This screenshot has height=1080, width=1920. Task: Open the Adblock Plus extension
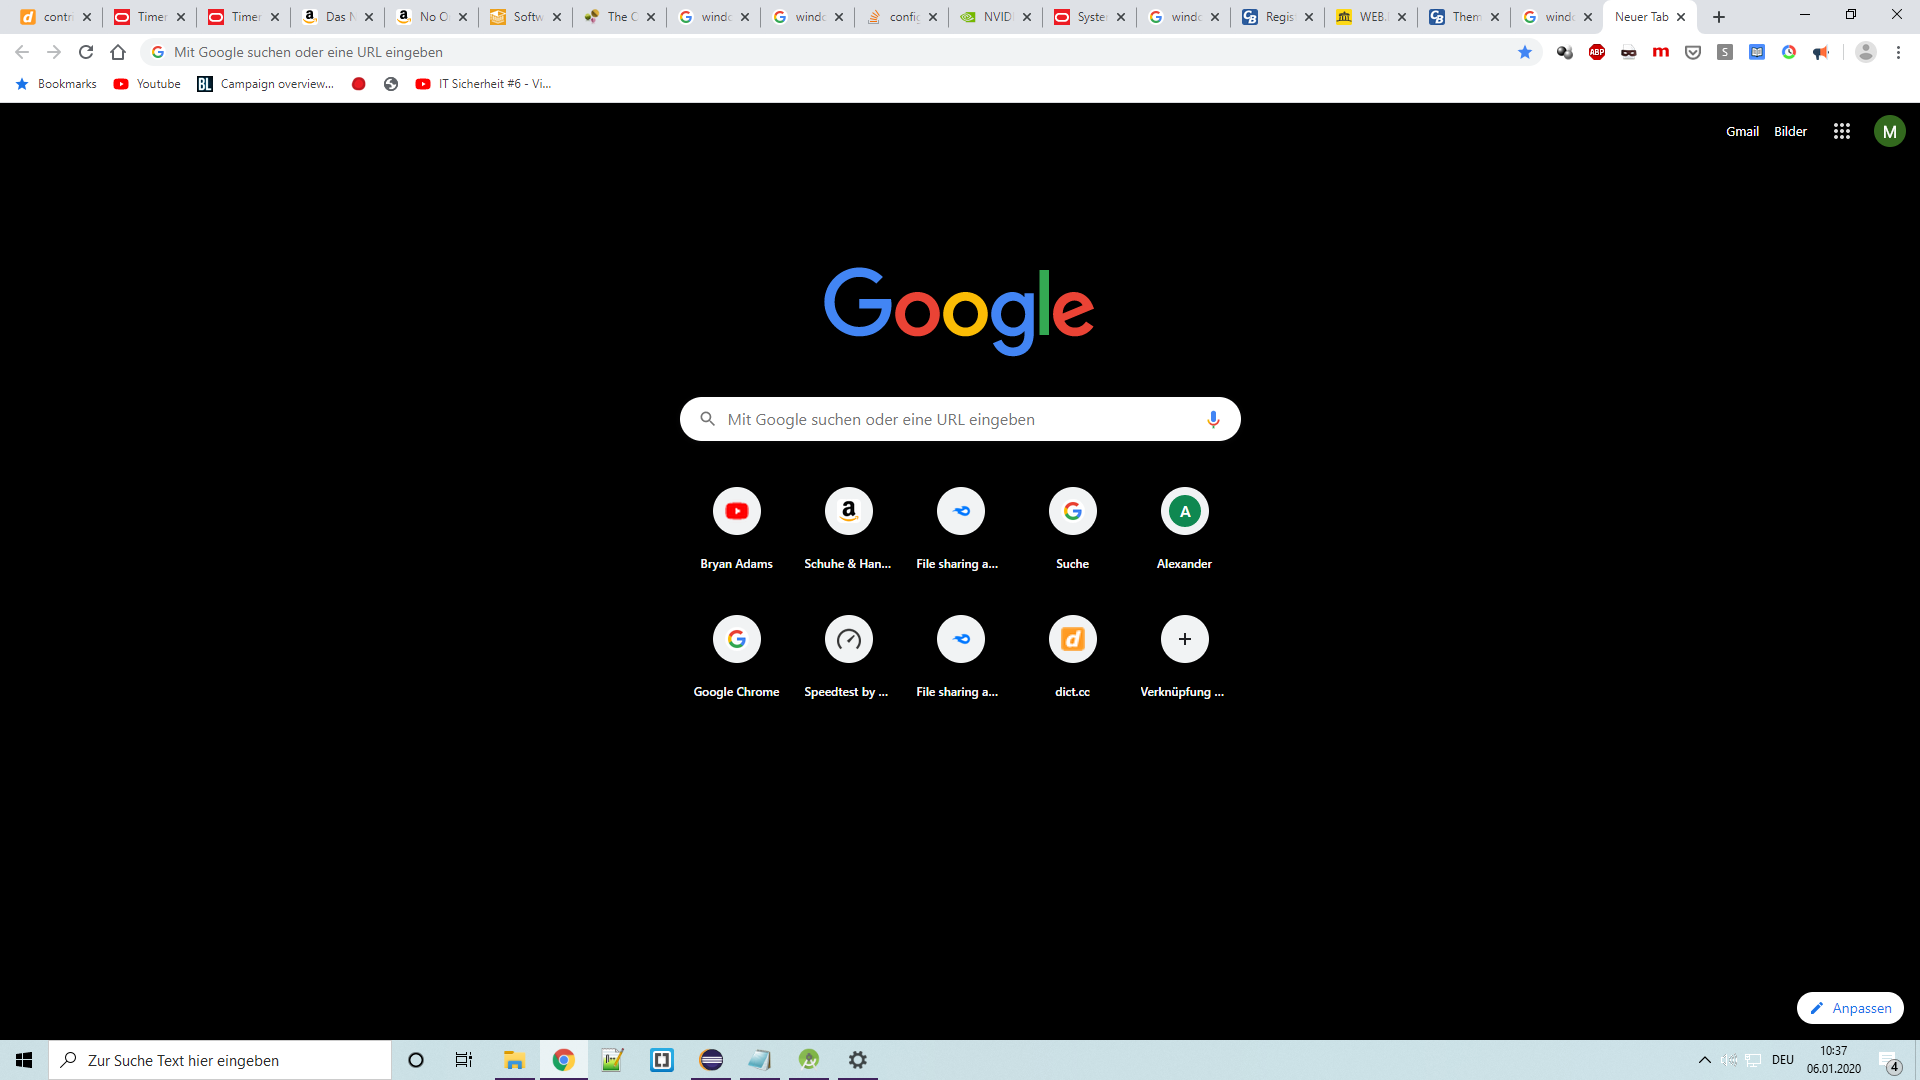coord(1597,52)
